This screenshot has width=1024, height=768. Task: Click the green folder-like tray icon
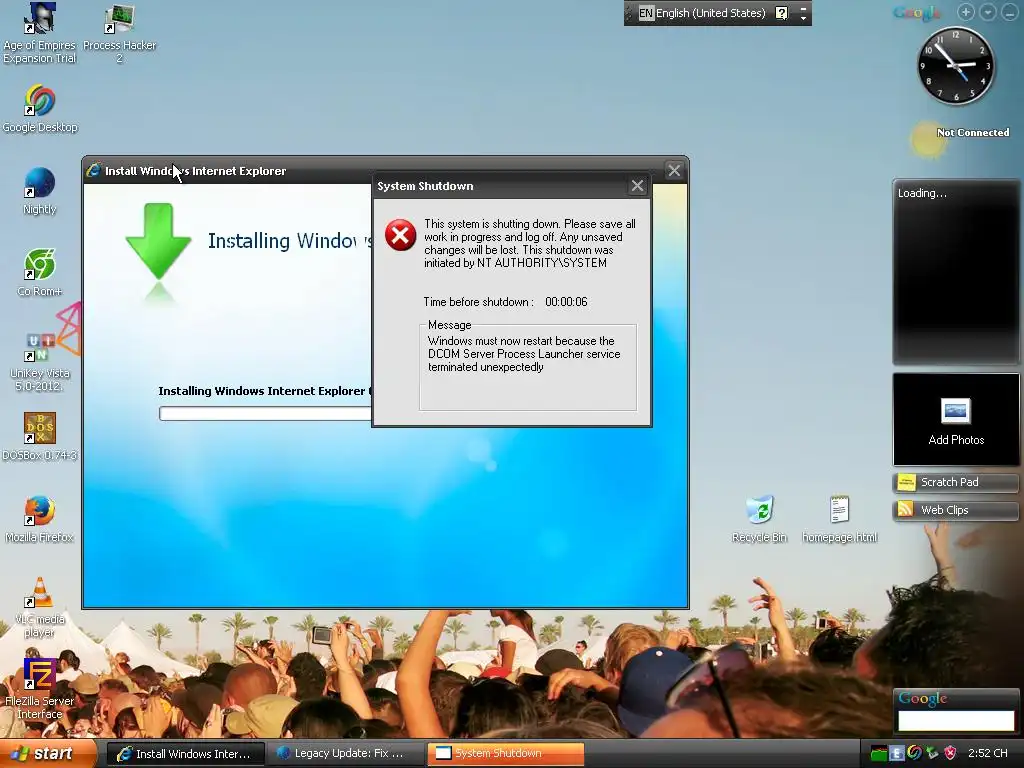coord(879,754)
